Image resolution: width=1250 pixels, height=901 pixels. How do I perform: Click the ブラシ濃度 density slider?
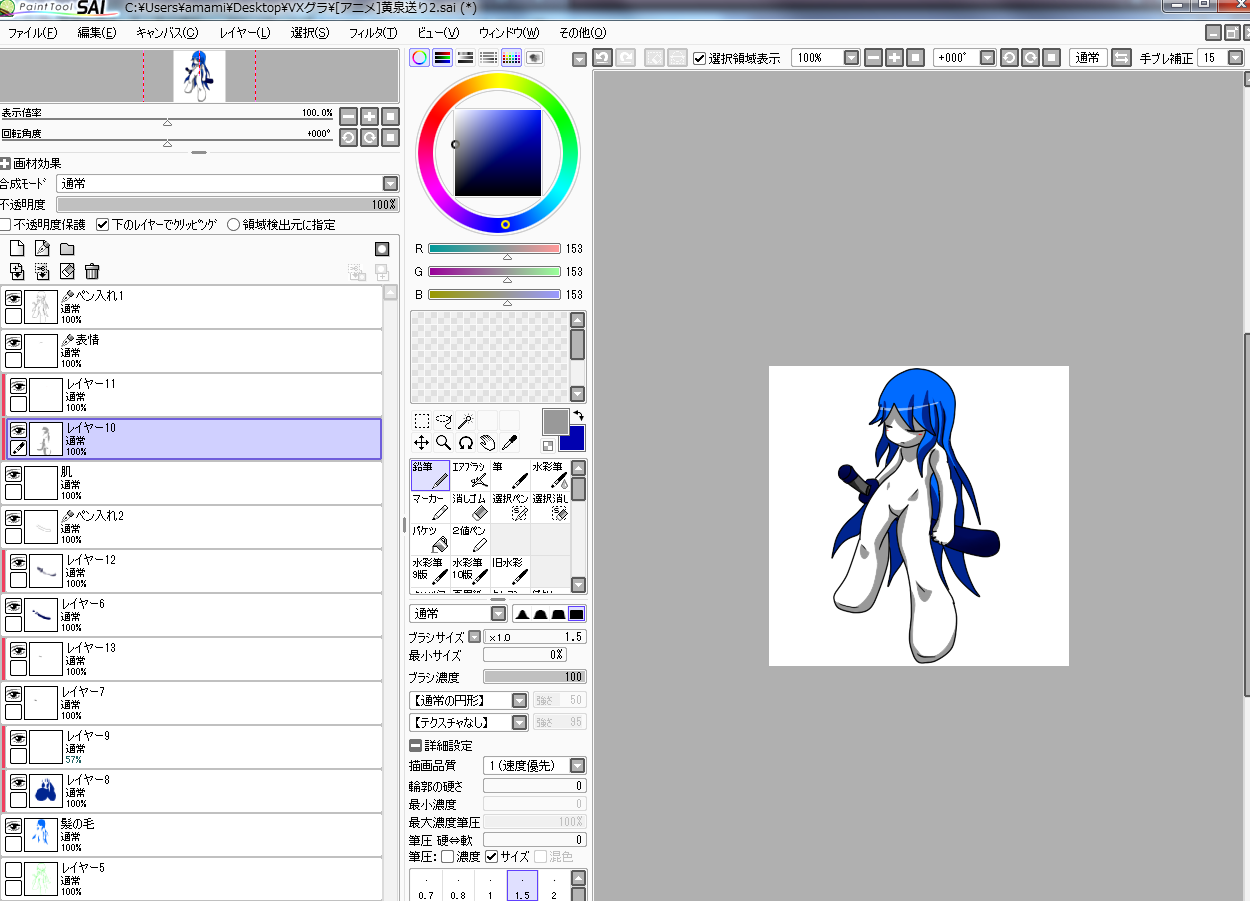coord(534,677)
